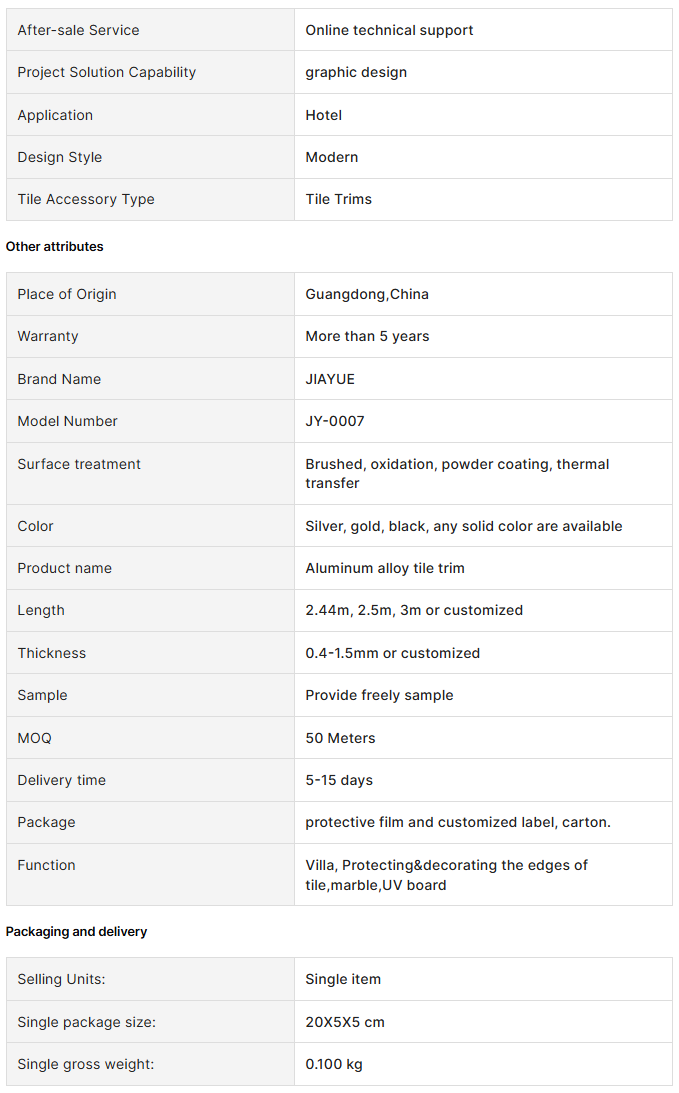The image size is (679, 1093).
Task: Click the 'Packaging and delivery' heading
Action: [77, 932]
